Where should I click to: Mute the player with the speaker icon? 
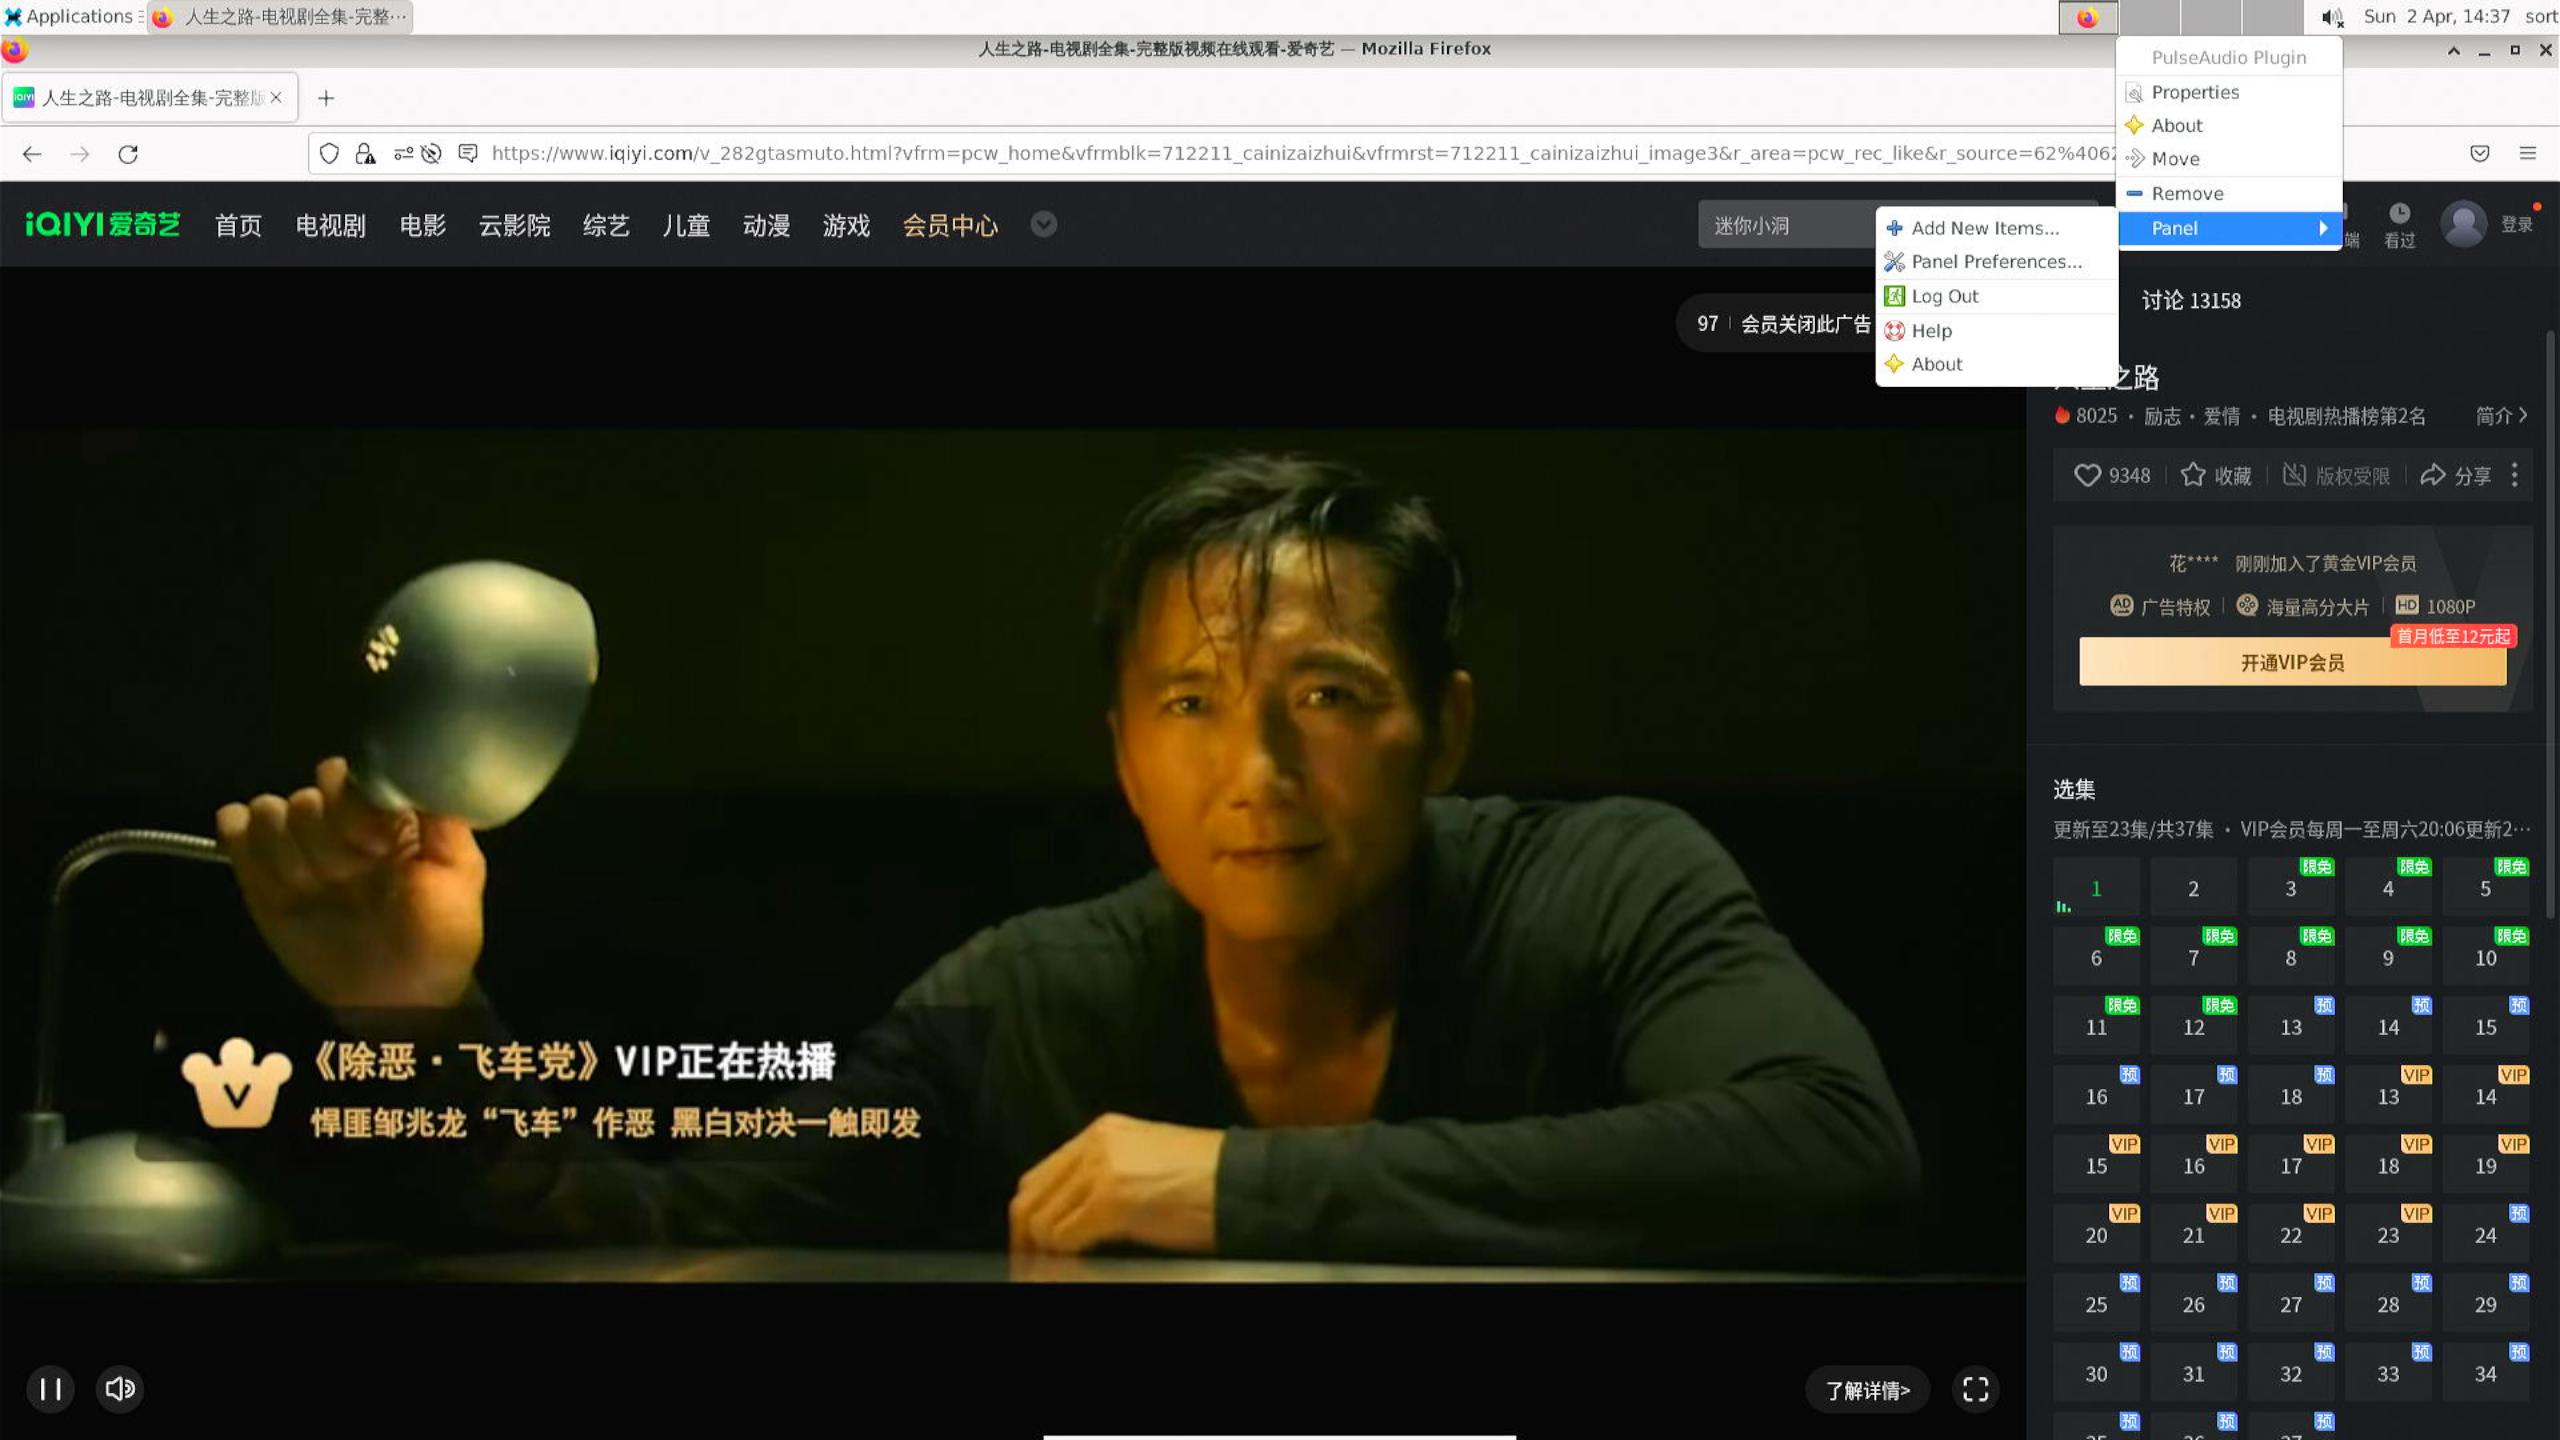pos(120,1389)
